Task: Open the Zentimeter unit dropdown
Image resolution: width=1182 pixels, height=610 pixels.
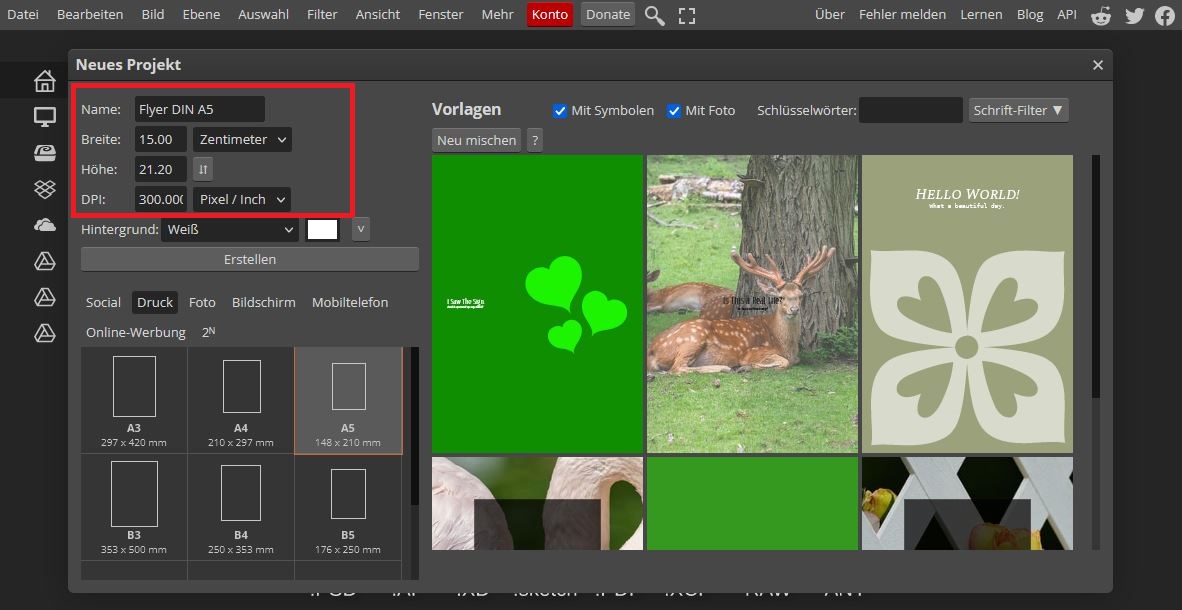Action: point(242,139)
